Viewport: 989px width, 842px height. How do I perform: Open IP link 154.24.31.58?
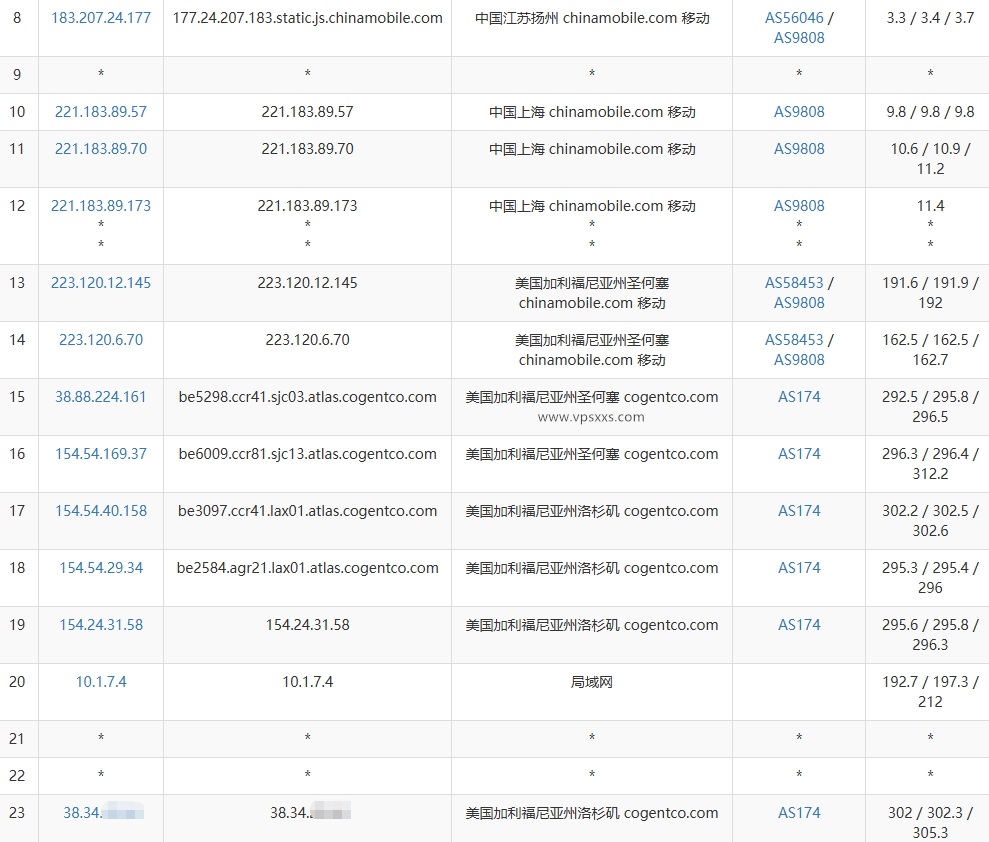[x=101, y=625]
